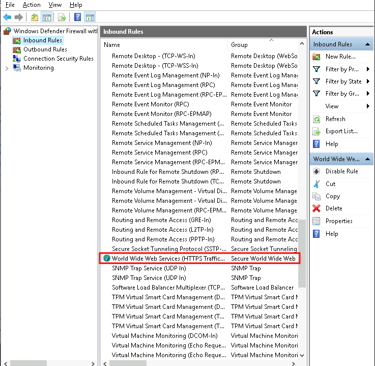The height and width of the screenshot is (366, 375).
Task: Open the Filter by Group submenu arrow
Action: click(x=368, y=94)
